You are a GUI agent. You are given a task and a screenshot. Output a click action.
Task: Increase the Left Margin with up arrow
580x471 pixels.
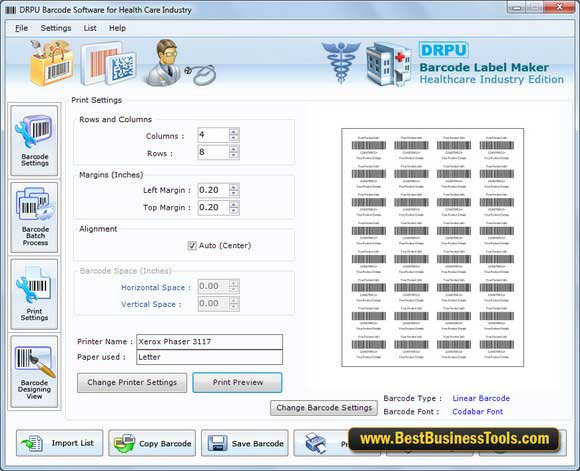[234, 187]
